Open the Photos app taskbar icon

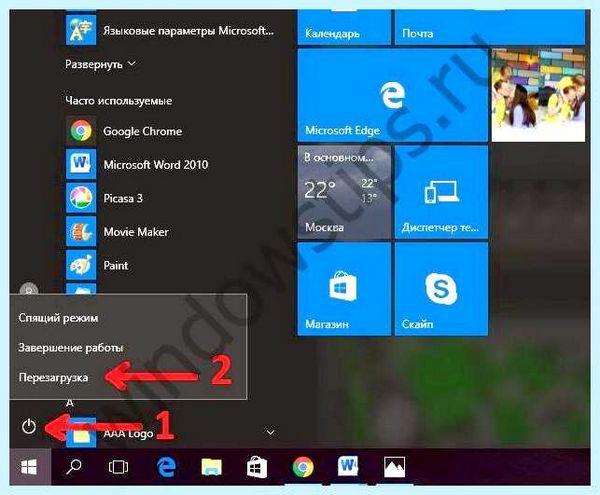[x=394, y=467]
